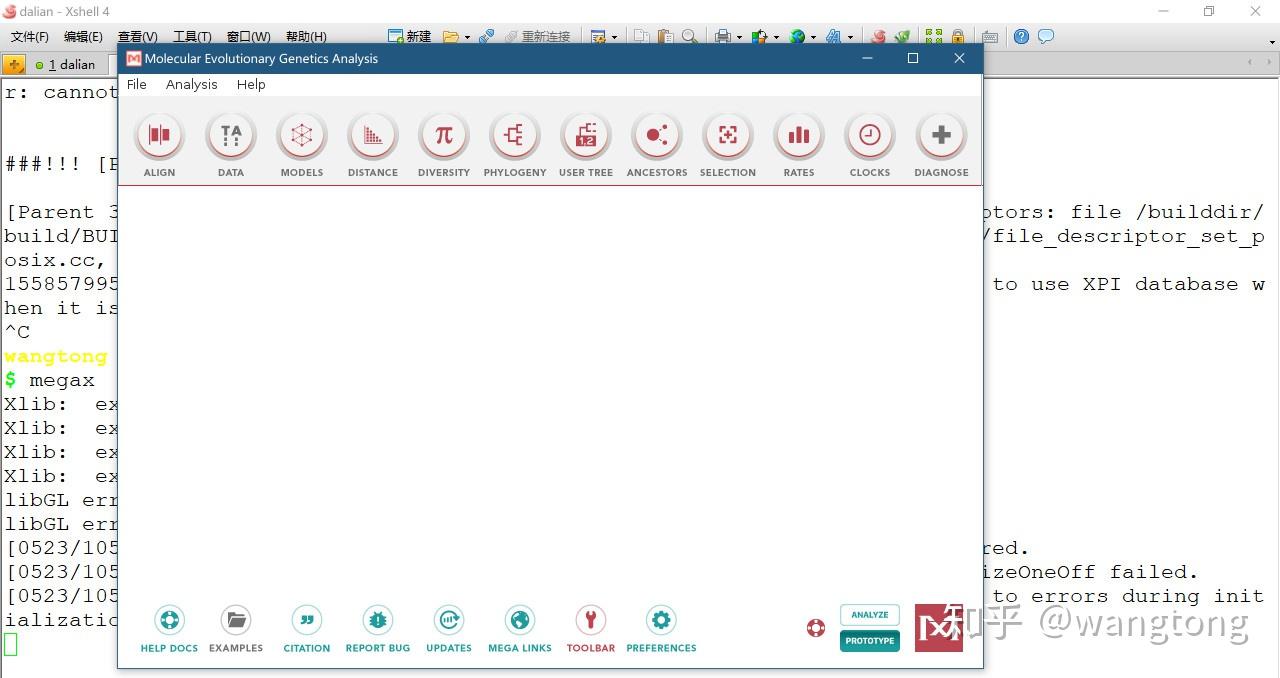
Task: Open HELP DOCS lifebuoy icon
Action: point(169,621)
